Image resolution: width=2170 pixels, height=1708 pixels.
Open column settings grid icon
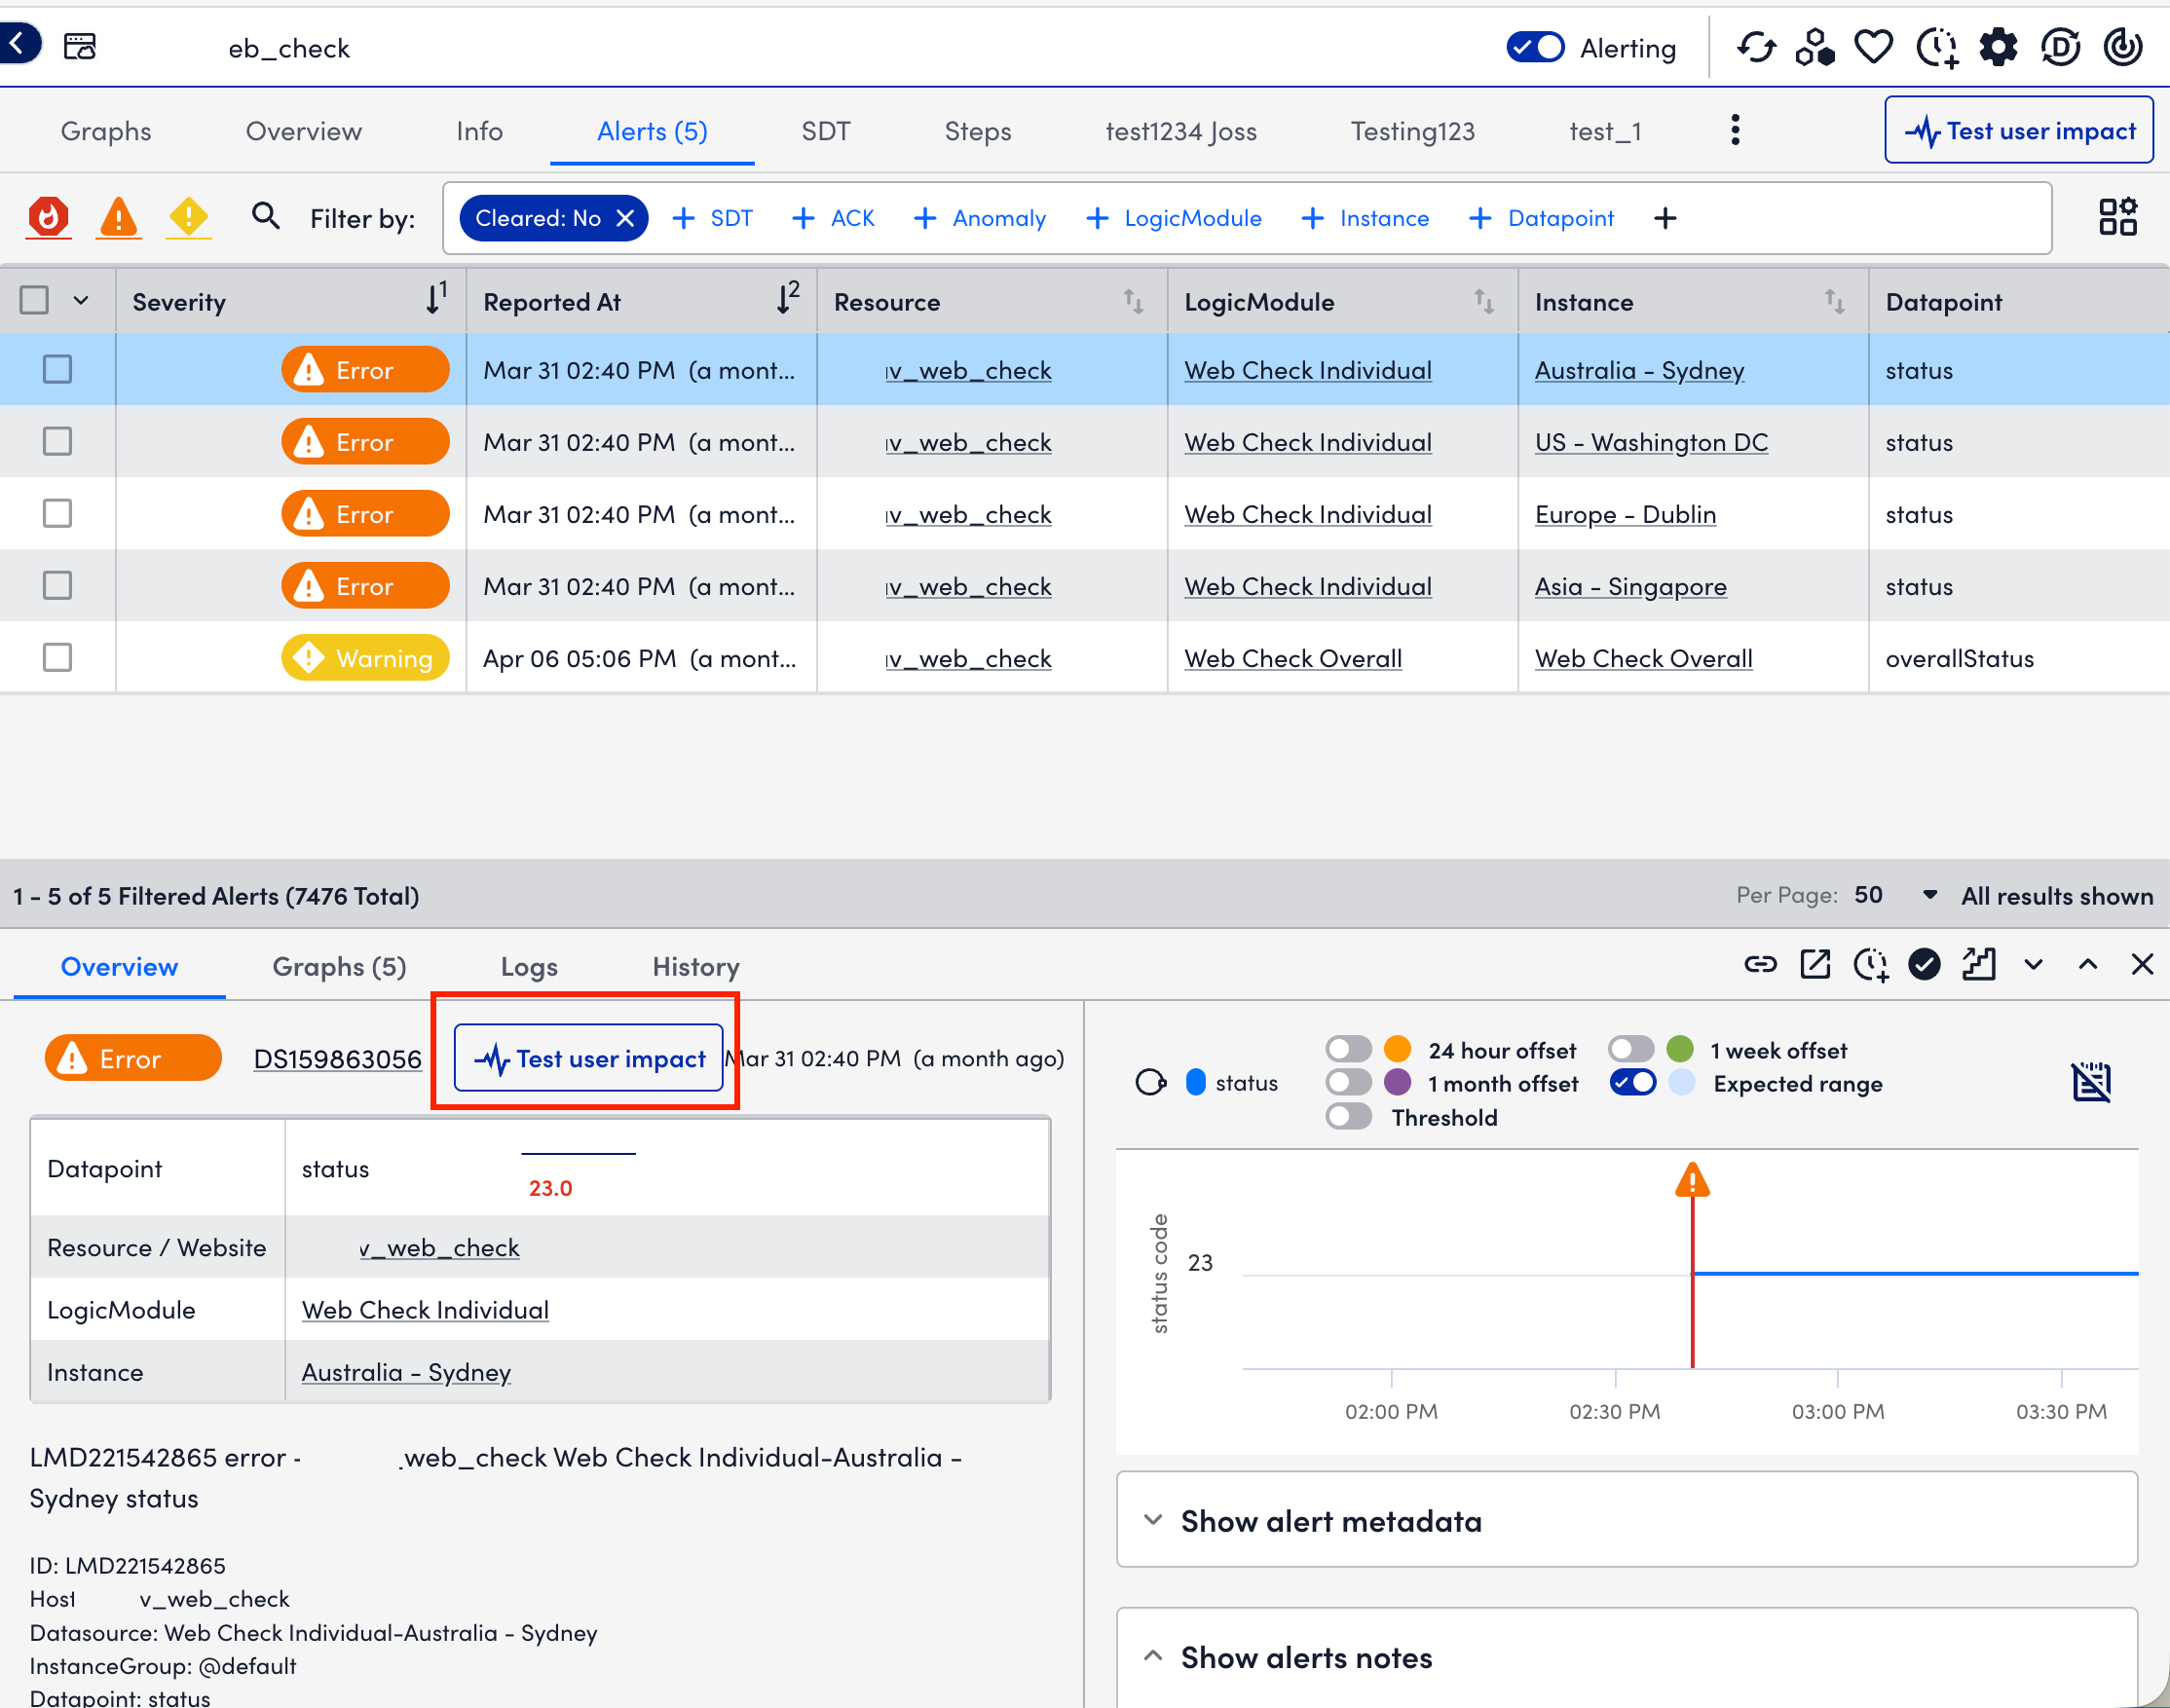point(2117,217)
